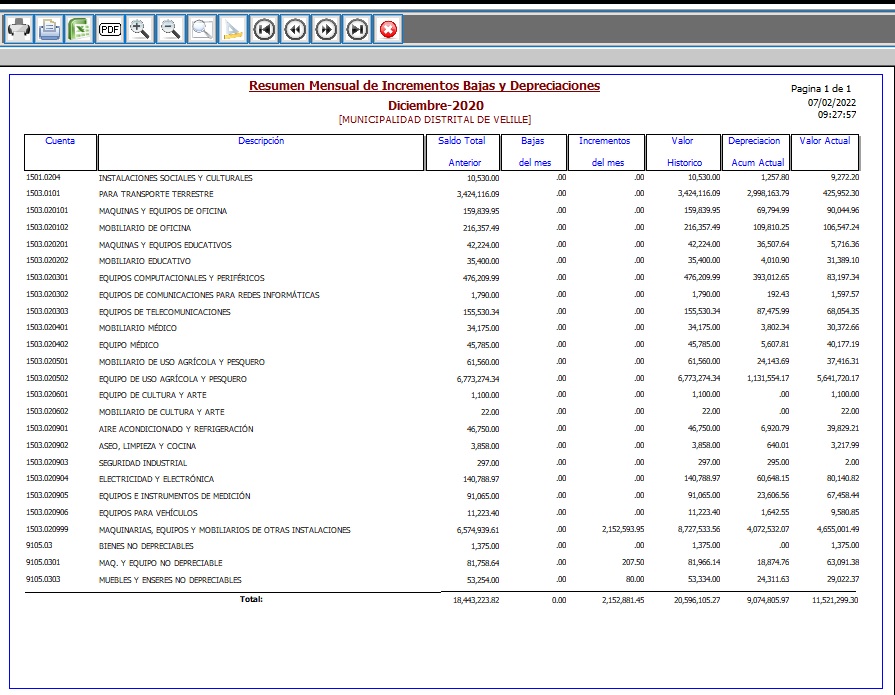Image resolution: width=895 pixels, height=695 pixels.
Task: Export the report as PDF
Action: click(x=110, y=29)
